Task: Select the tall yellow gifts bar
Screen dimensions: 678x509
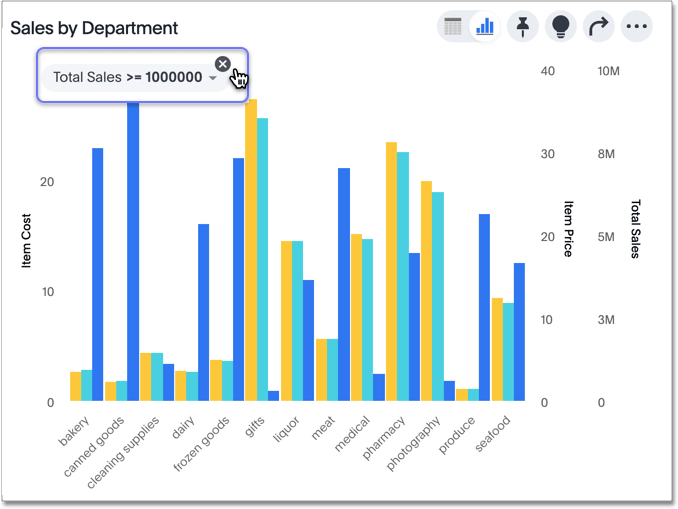Action: (x=251, y=250)
